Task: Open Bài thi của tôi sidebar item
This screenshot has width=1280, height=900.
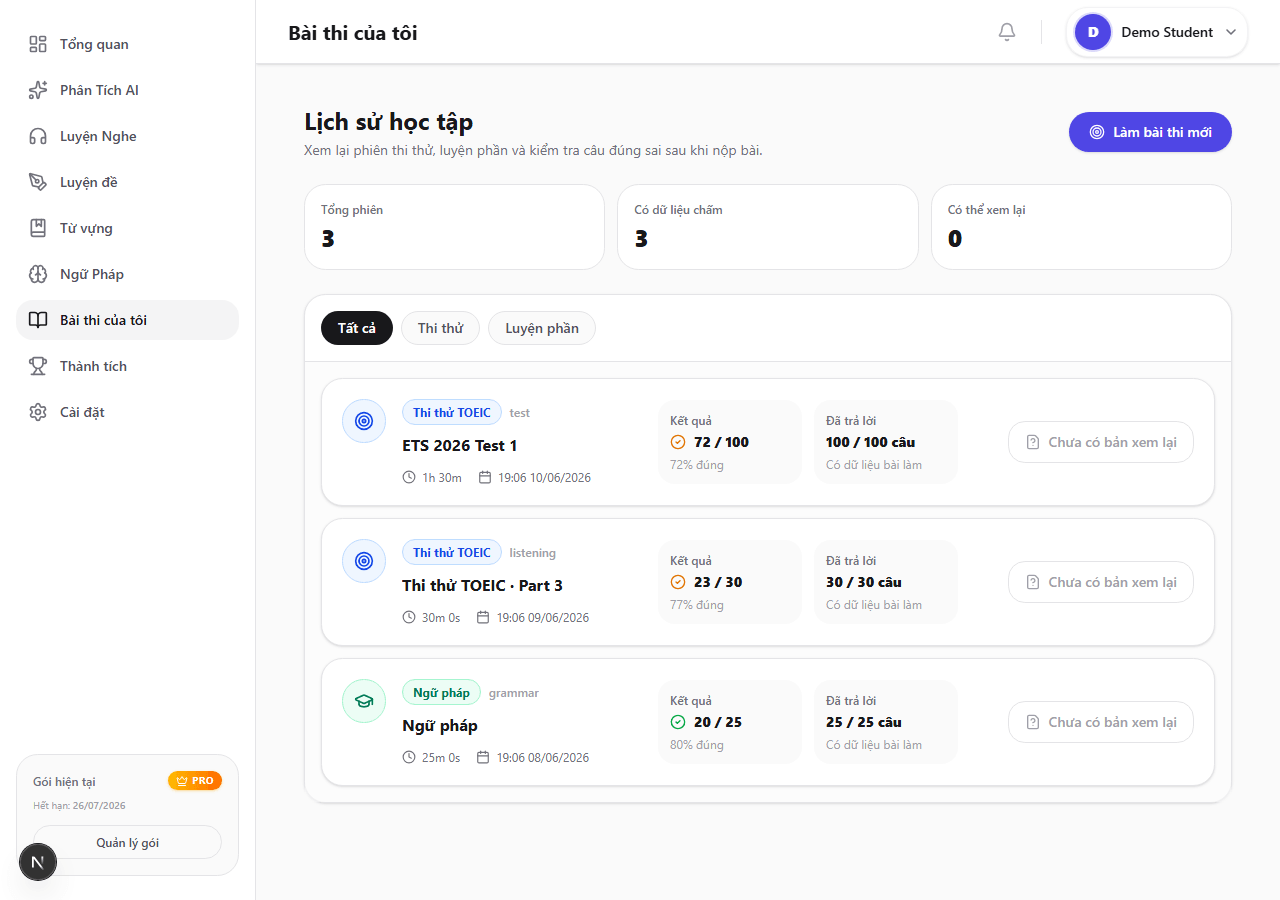Action: pyautogui.click(x=128, y=320)
